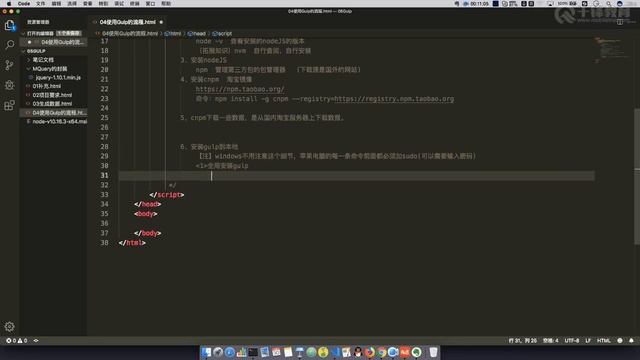Click the split editor icon at top right
Image resolution: width=640 pixels, height=360 pixels.
620,22
